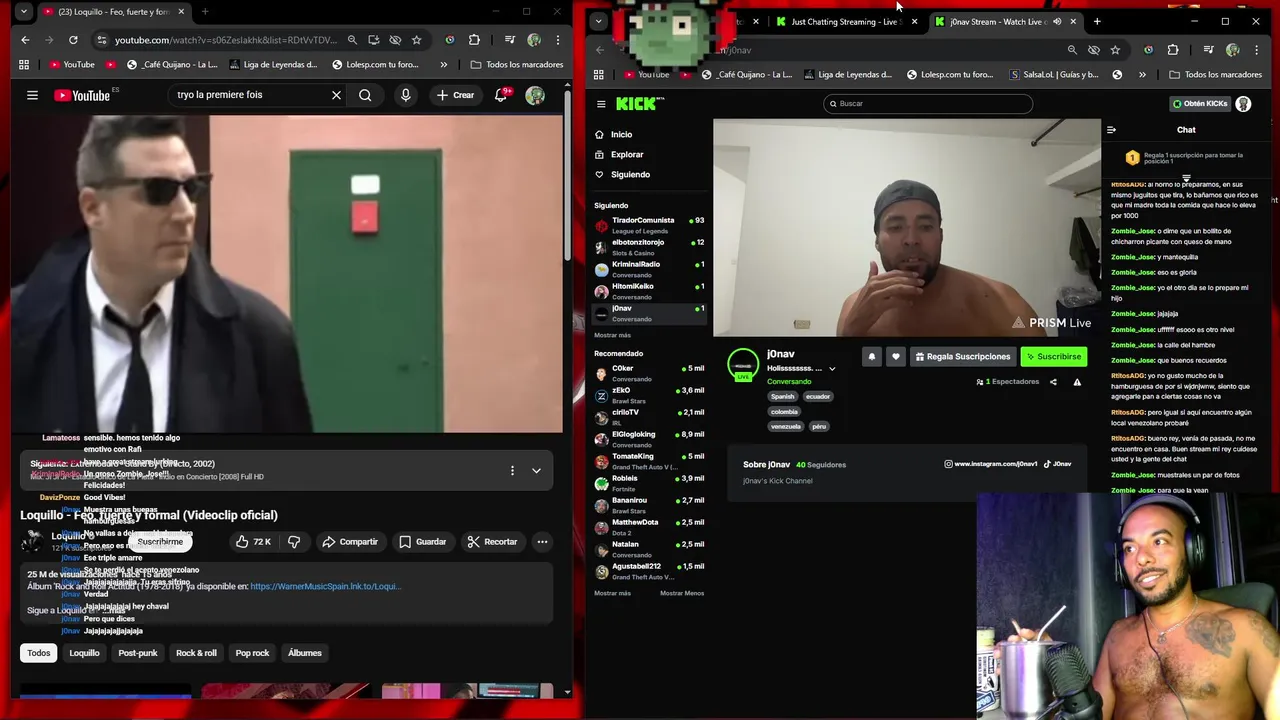Open media controls icon in Kick browser toolbar
Image resolution: width=1280 pixels, height=720 pixels.
pos(1208,50)
